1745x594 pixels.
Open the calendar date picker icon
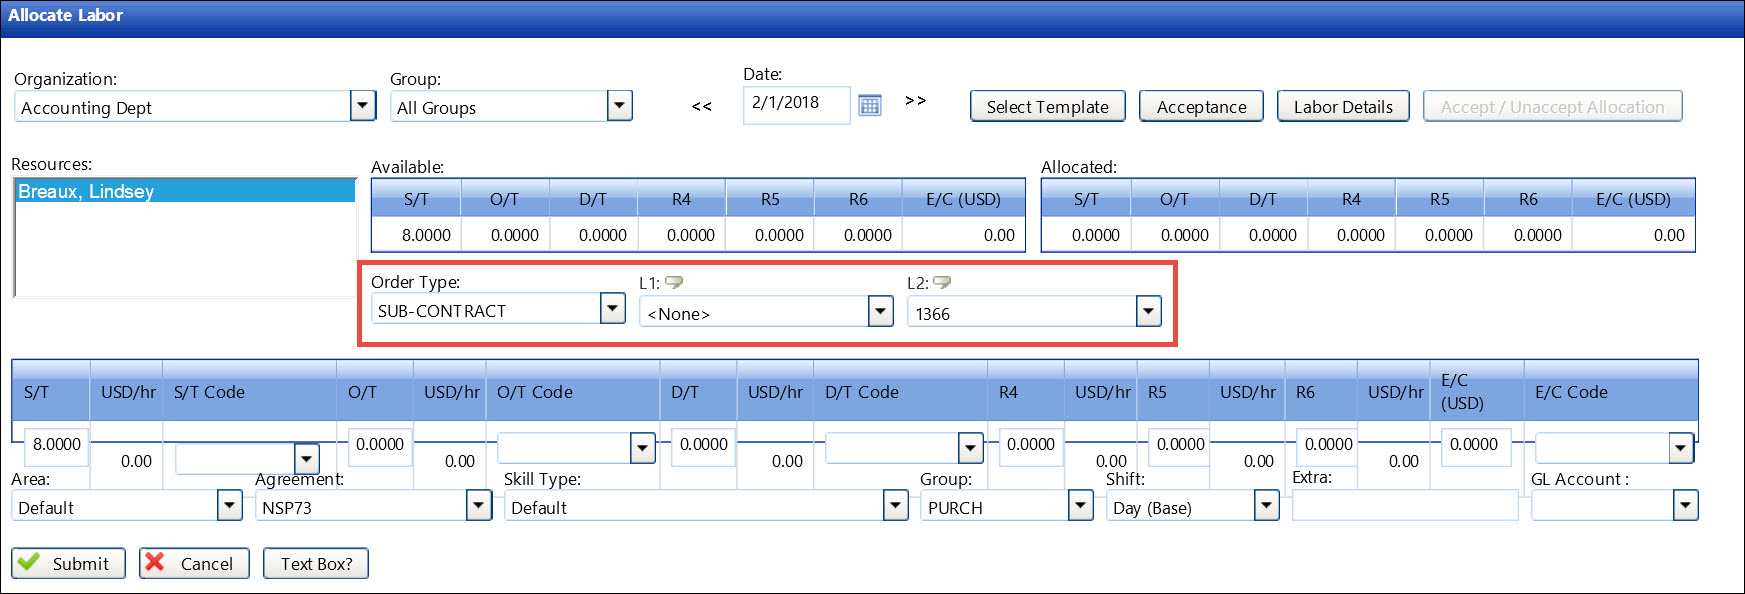pos(870,105)
